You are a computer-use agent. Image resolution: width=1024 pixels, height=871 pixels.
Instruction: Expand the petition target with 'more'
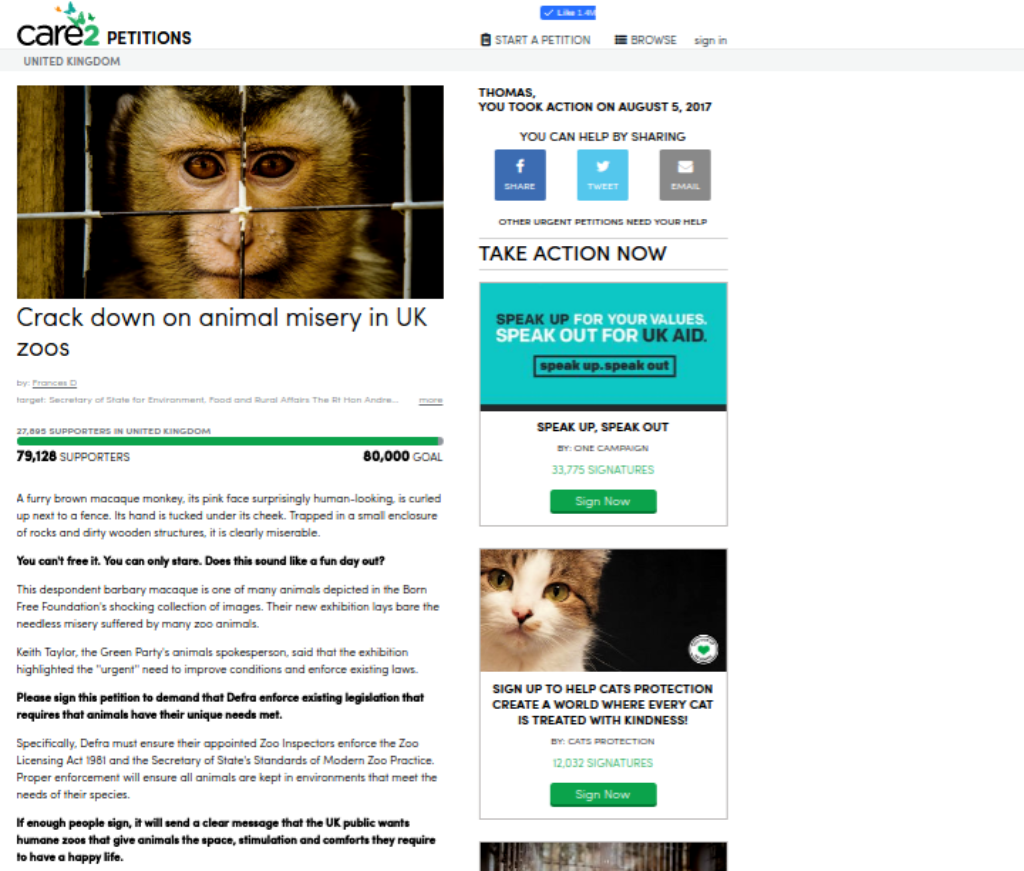[x=430, y=400]
